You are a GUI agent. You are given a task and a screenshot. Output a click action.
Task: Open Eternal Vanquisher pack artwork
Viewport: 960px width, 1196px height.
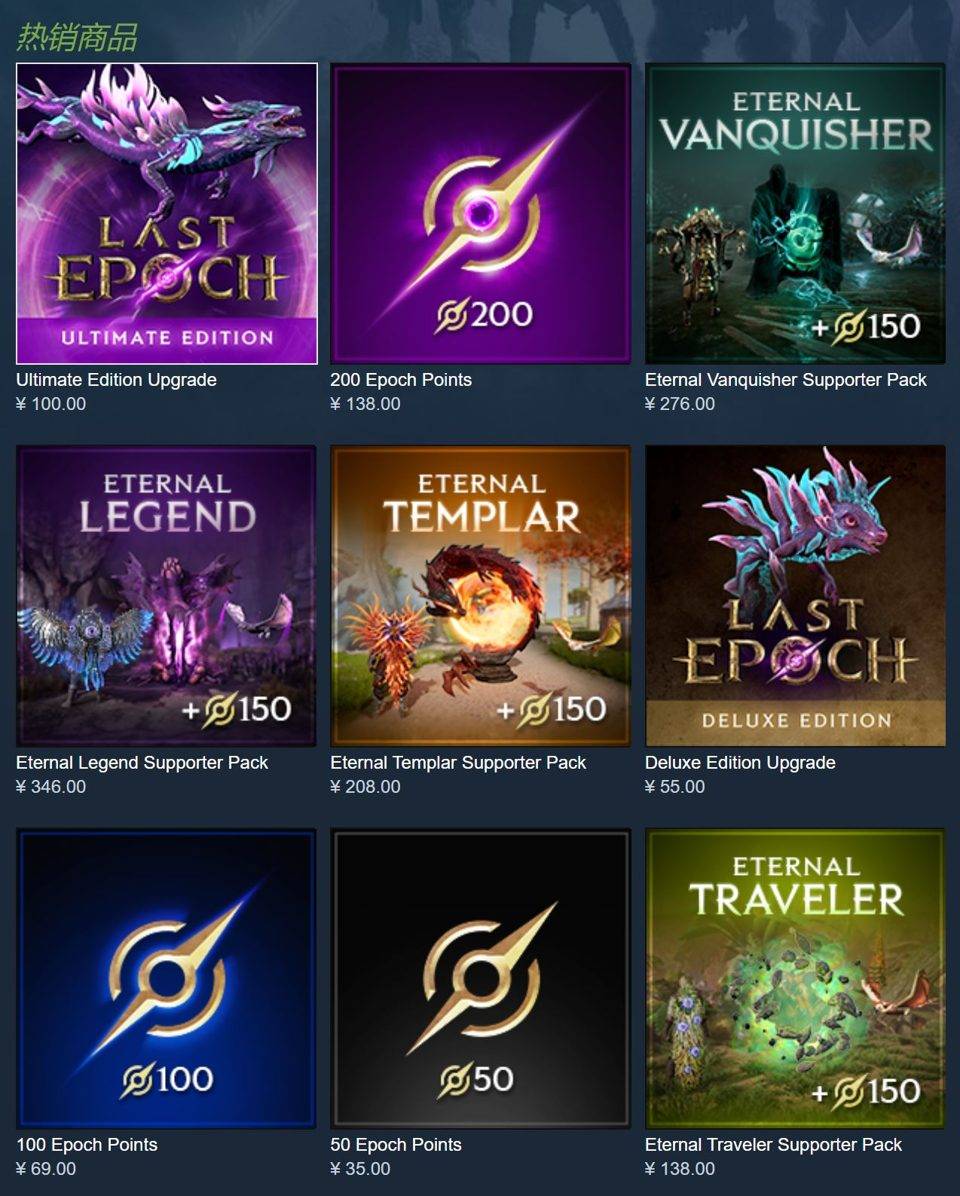click(x=795, y=214)
